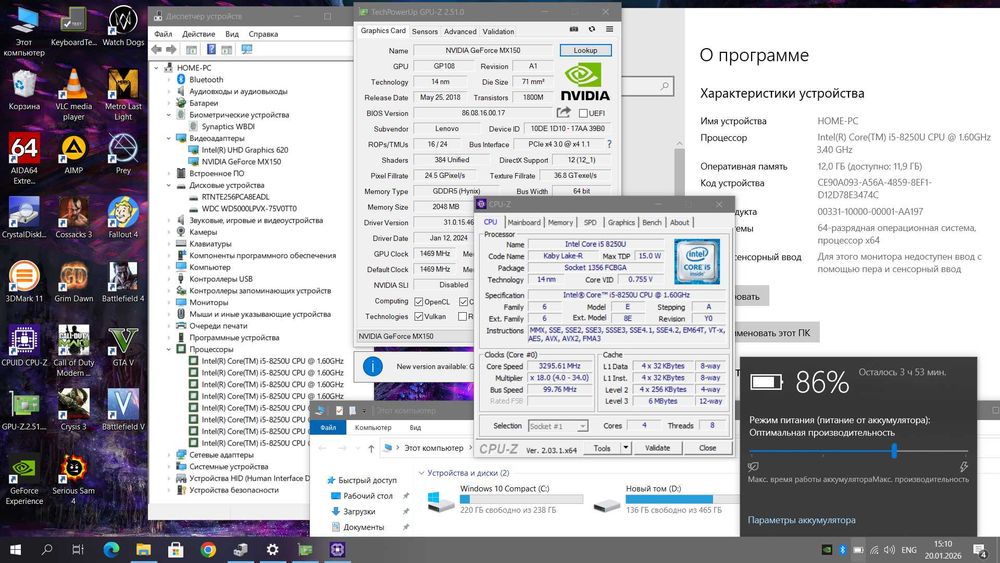
Task: Open CrystalDiskInfo desktop icon
Action: pos(24,217)
